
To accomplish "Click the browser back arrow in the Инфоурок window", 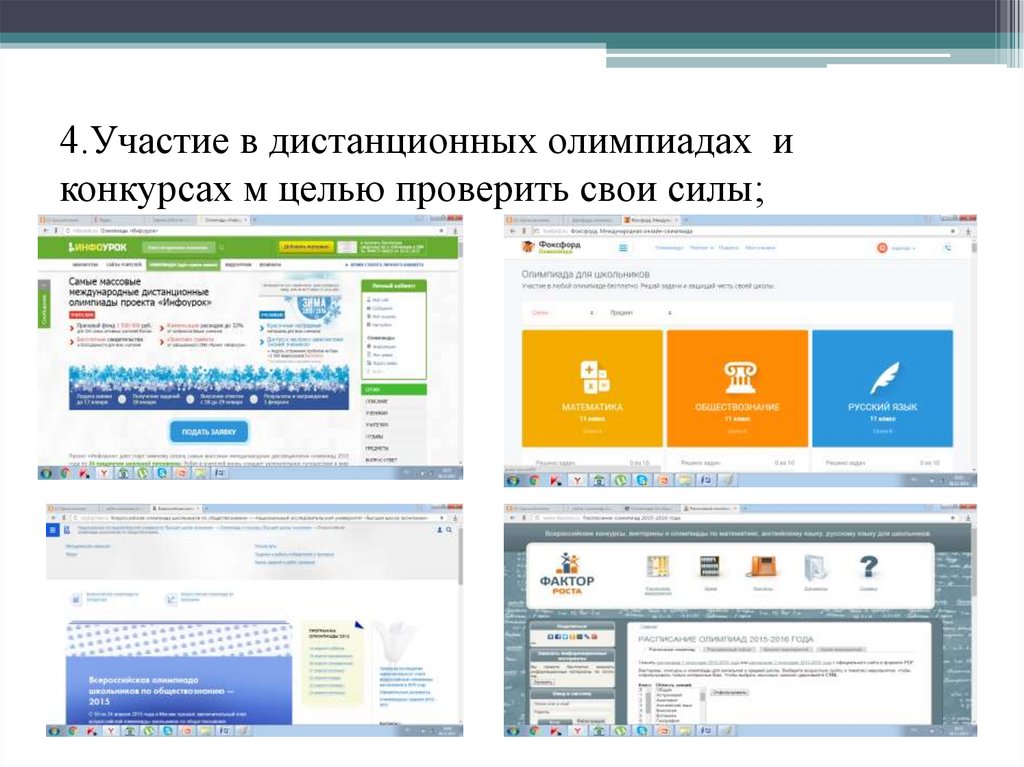I will (x=45, y=231).
